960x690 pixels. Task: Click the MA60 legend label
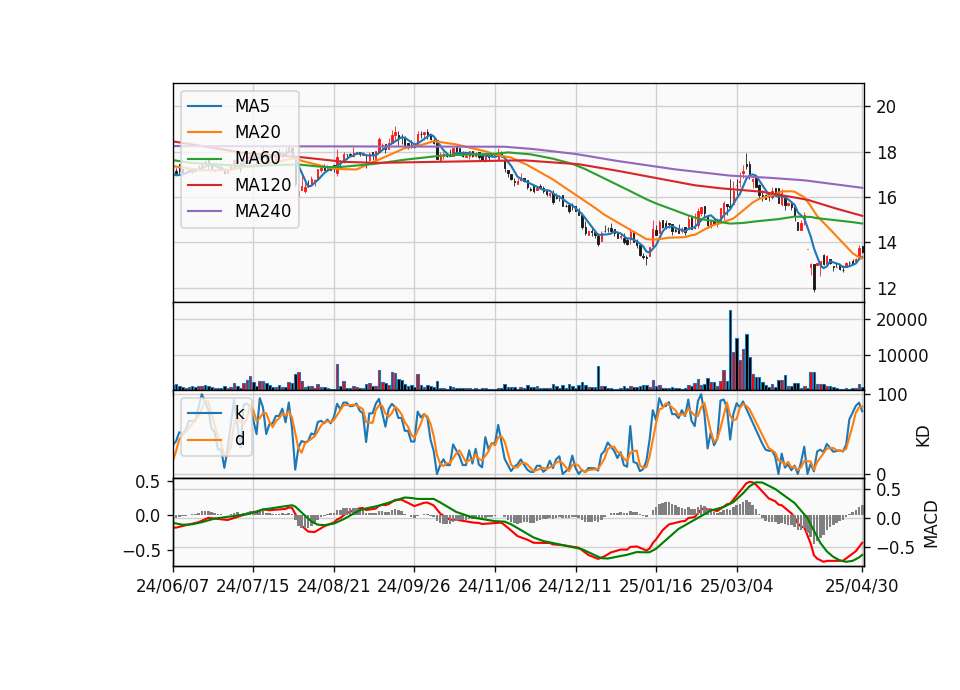tap(257, 159)
